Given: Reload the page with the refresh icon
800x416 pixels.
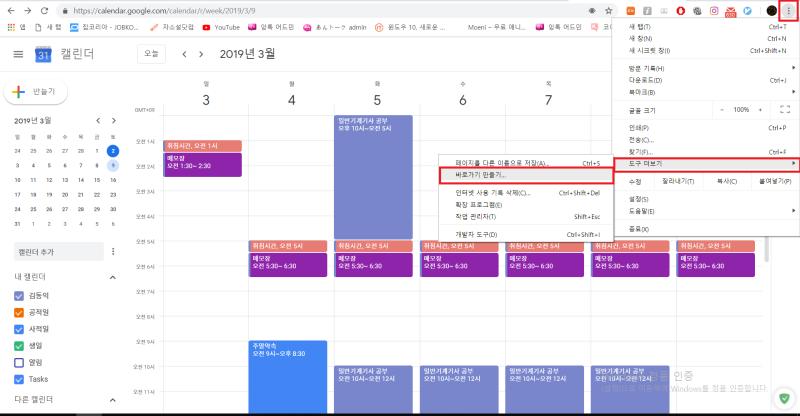Looking at the screenshot, I should [x=44, y=10].
